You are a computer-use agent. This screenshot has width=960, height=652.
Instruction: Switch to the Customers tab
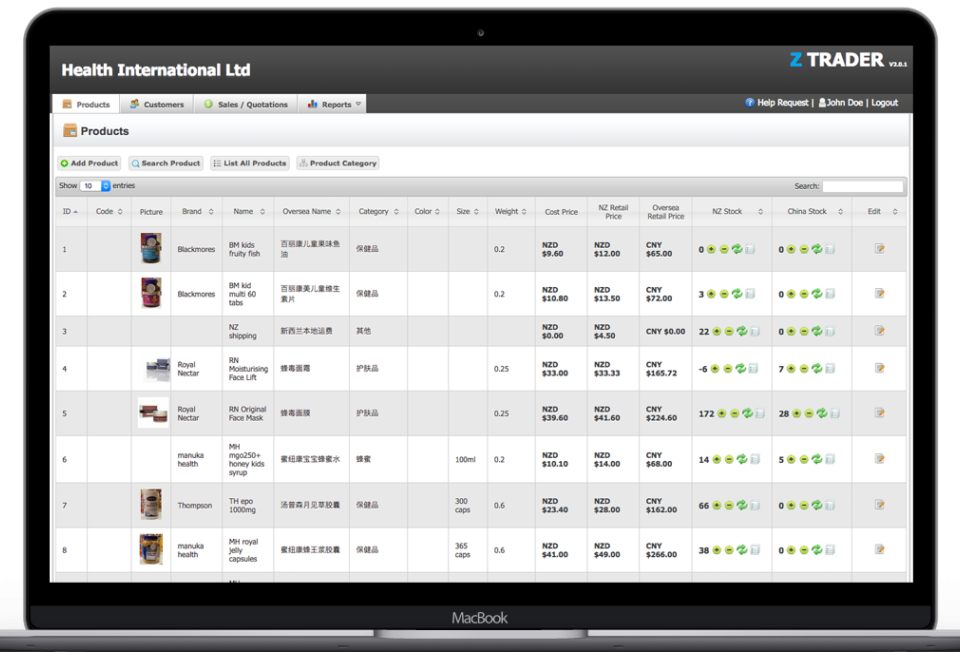[156, 104]
